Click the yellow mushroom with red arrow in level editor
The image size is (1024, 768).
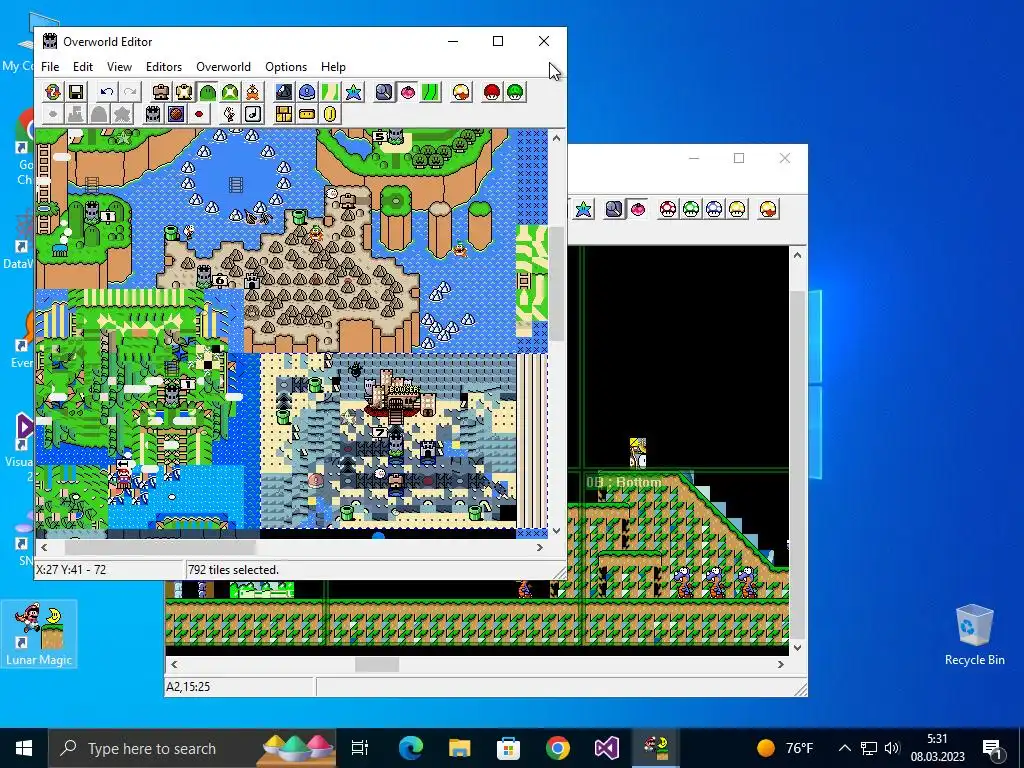(769, 209)
